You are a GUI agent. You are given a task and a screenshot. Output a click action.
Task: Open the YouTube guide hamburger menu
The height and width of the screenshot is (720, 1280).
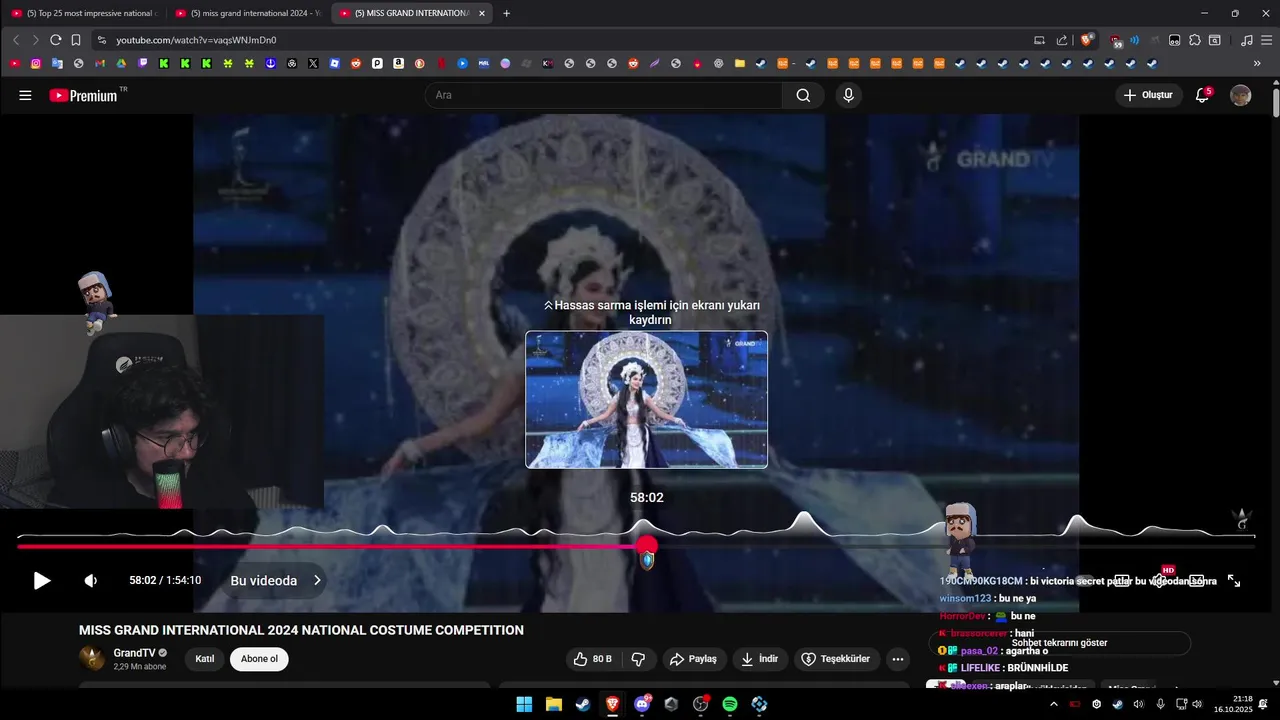point(25,95)
